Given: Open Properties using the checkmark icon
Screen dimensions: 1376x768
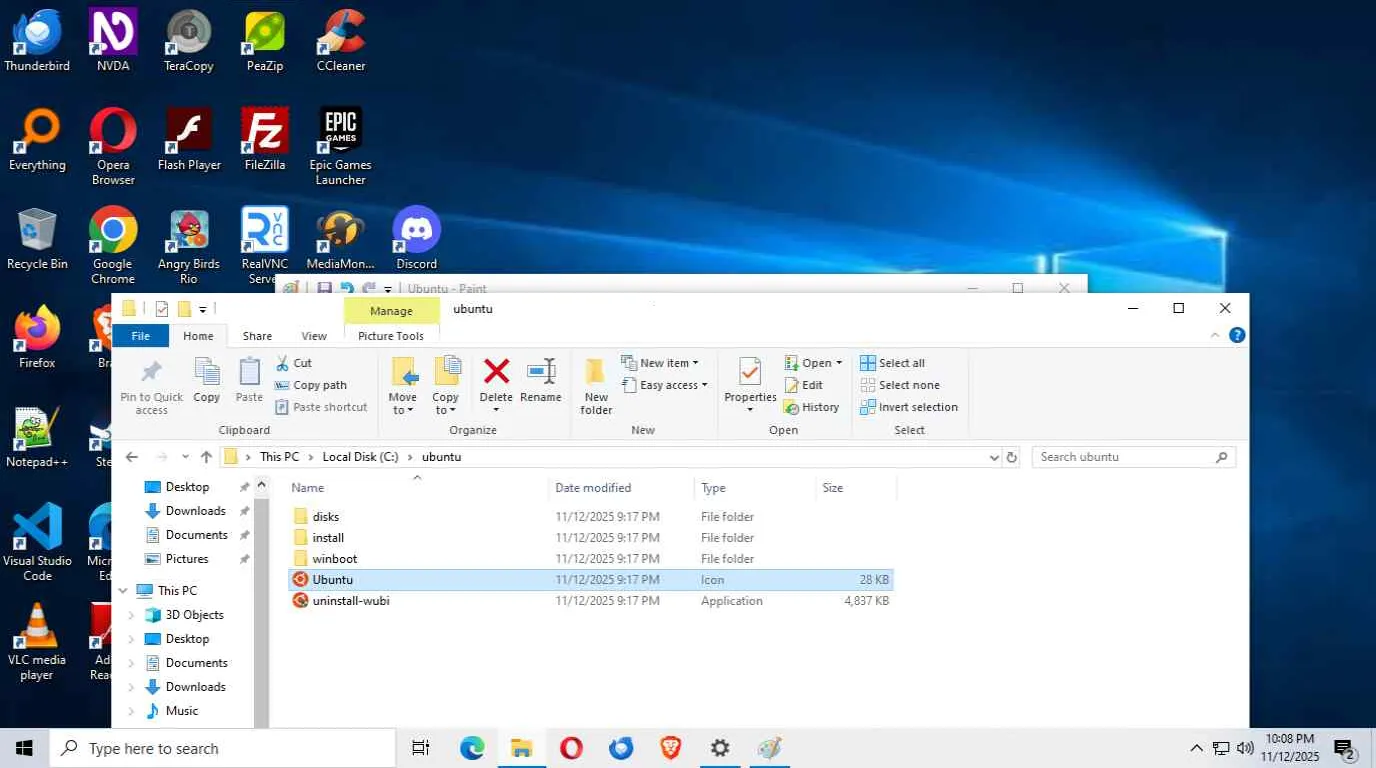Looking at the screenshot, I should pos(750,372).
